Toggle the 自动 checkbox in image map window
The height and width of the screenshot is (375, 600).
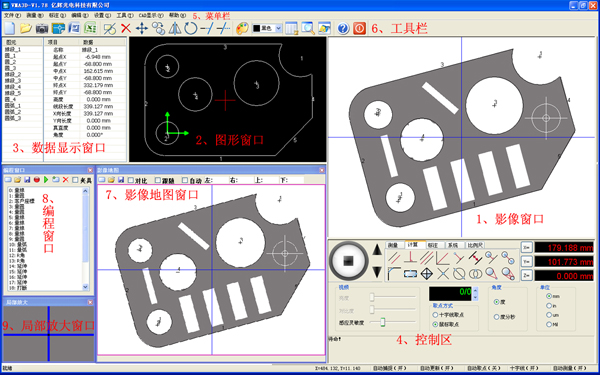tap(185, 180)
